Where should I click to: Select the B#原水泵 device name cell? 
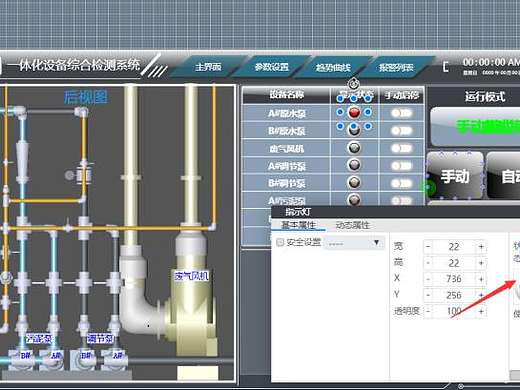coord(287,131)
